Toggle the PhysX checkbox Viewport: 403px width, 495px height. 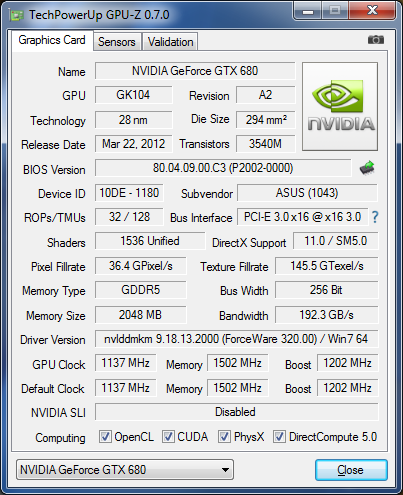point(224,437)
